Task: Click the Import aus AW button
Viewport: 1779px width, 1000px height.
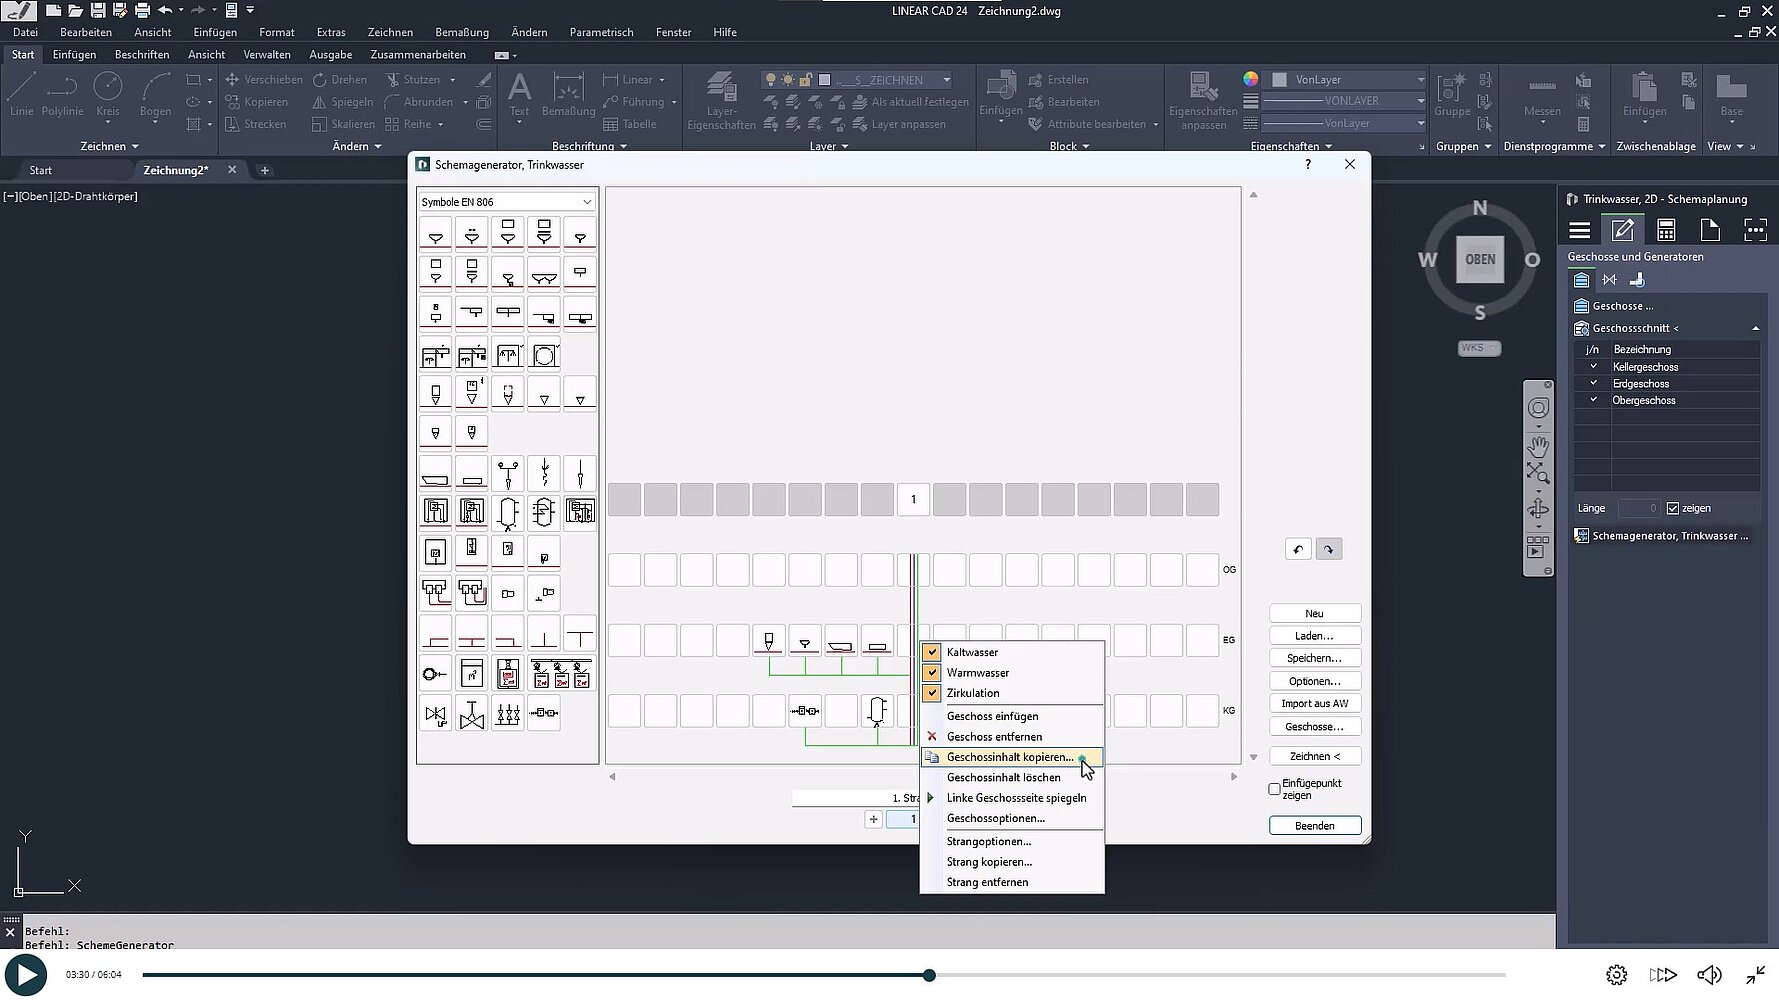Action: pyautogui.click(x=1314, y=703)
